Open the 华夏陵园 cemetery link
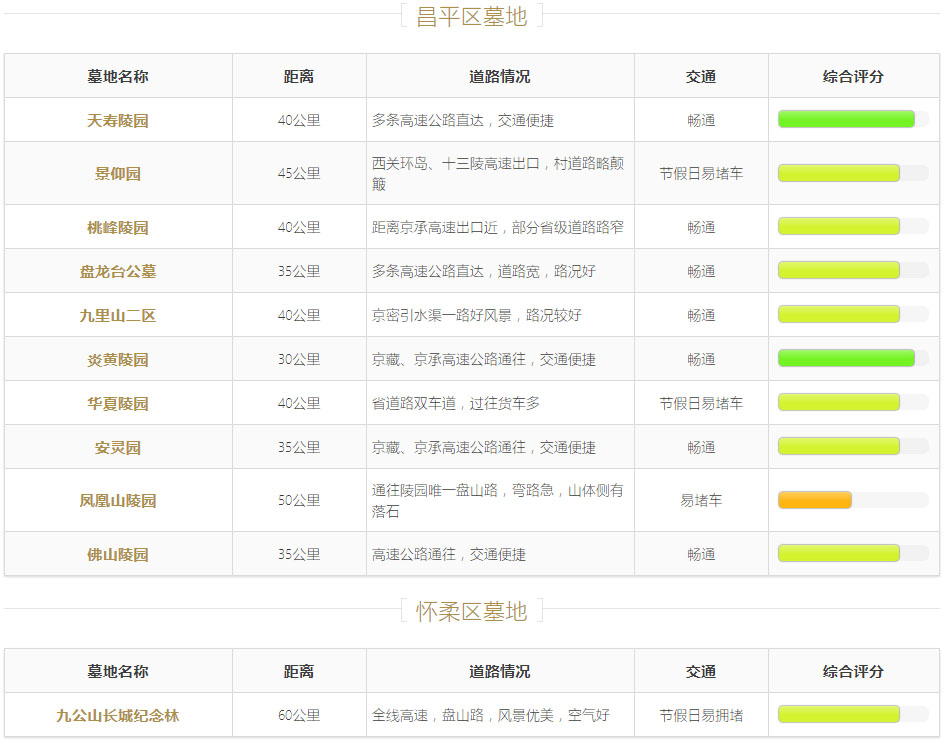Screen dimensions: 944x744 point(117,403)
